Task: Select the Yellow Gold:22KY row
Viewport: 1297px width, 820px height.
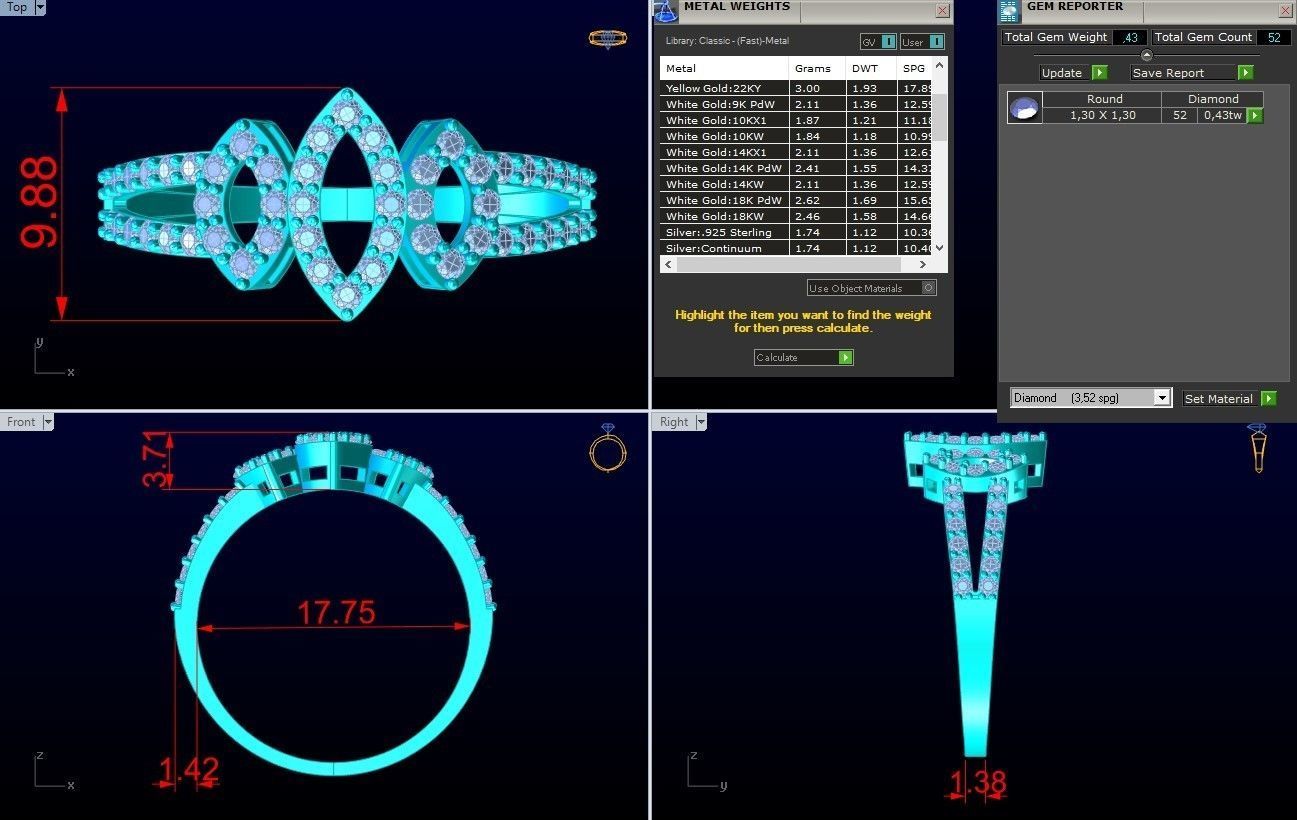Action: [796, 88]
